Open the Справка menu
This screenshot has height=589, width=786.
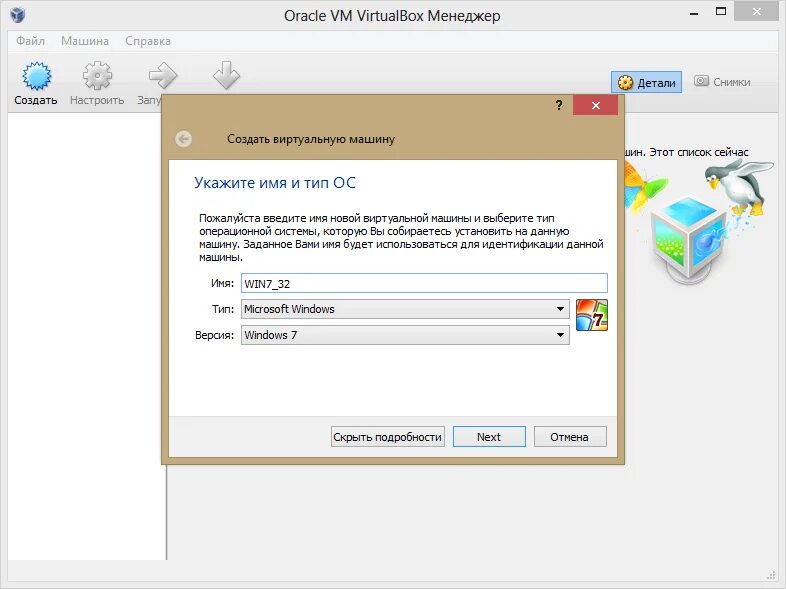(148, 41)
